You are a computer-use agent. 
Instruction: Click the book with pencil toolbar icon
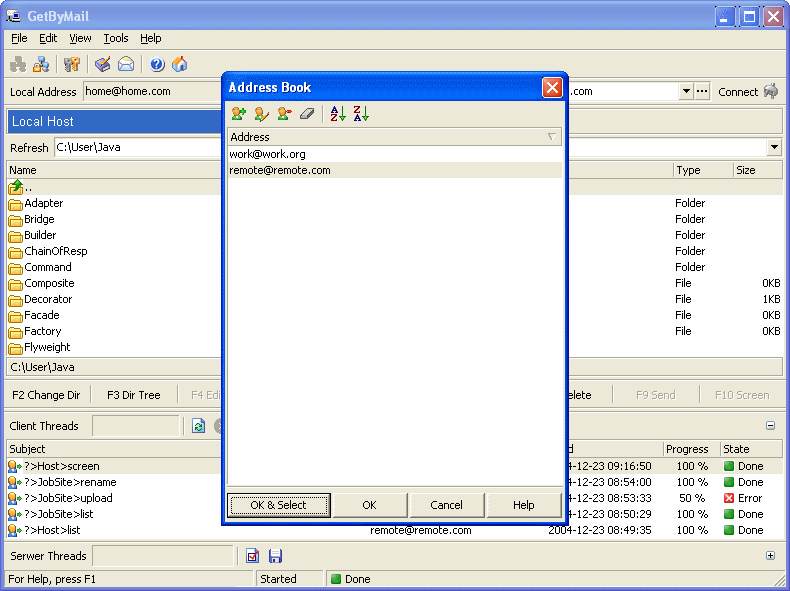pyautogui.click(x=102, y=64)
